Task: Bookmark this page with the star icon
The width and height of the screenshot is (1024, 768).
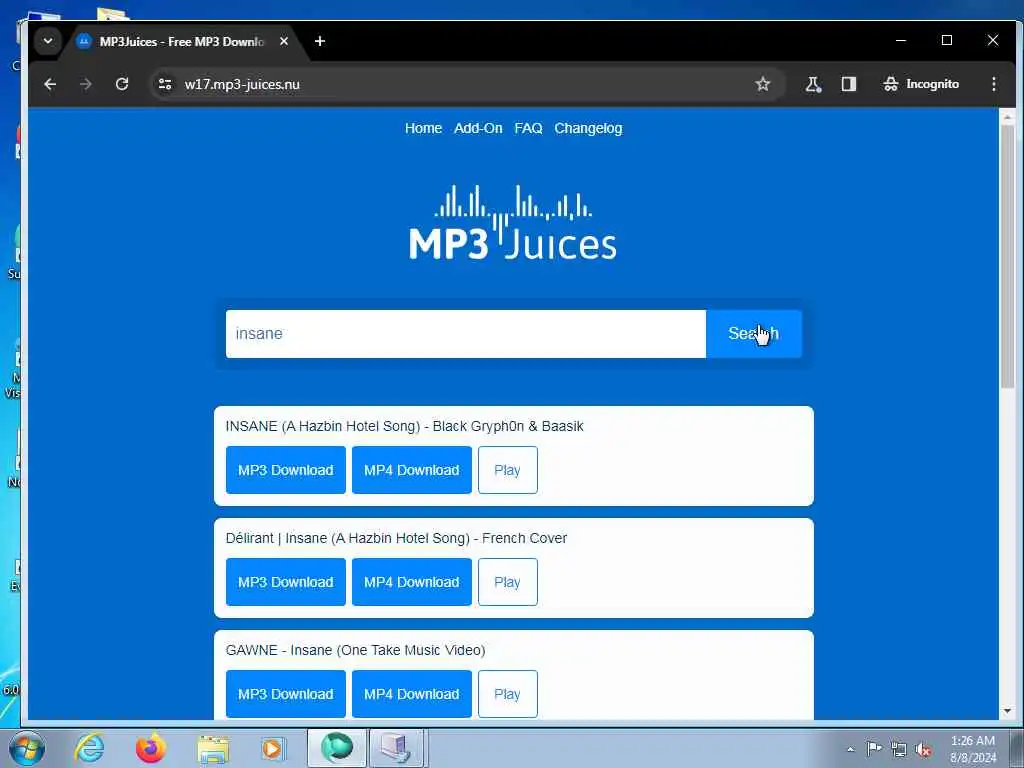Action: pyautogui.click(x=762, y=84)
